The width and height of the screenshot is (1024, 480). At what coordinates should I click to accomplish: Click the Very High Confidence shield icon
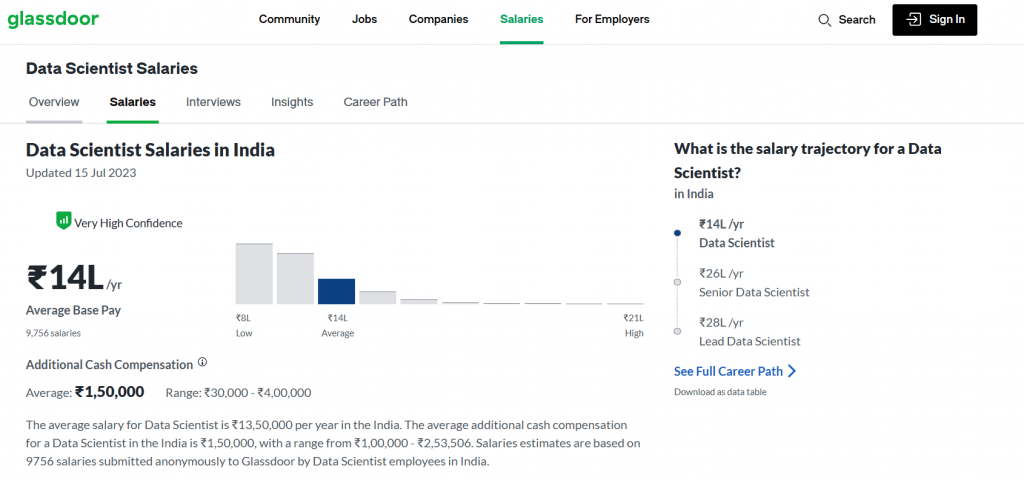click(x=63, y=221)
